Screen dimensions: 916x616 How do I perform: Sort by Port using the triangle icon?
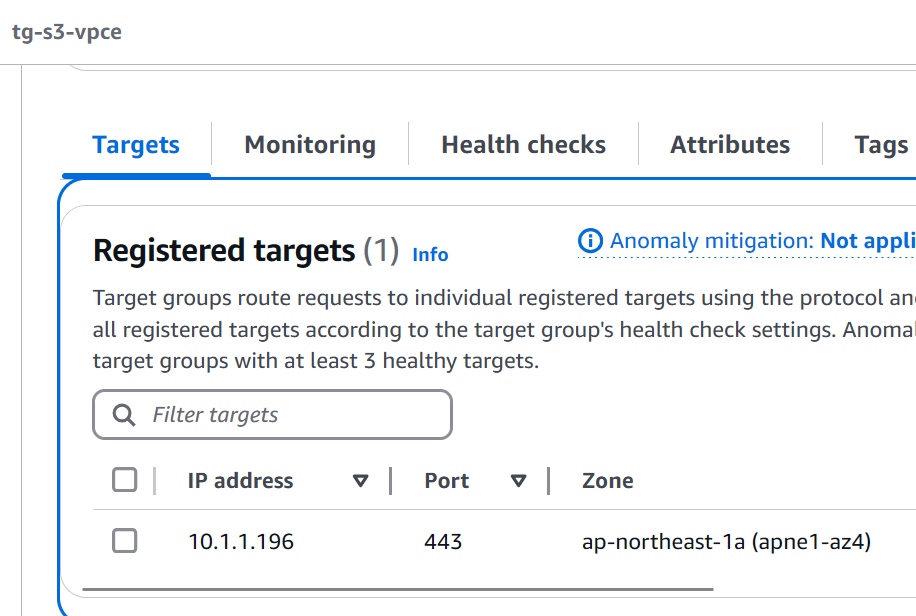click(518, 480)
